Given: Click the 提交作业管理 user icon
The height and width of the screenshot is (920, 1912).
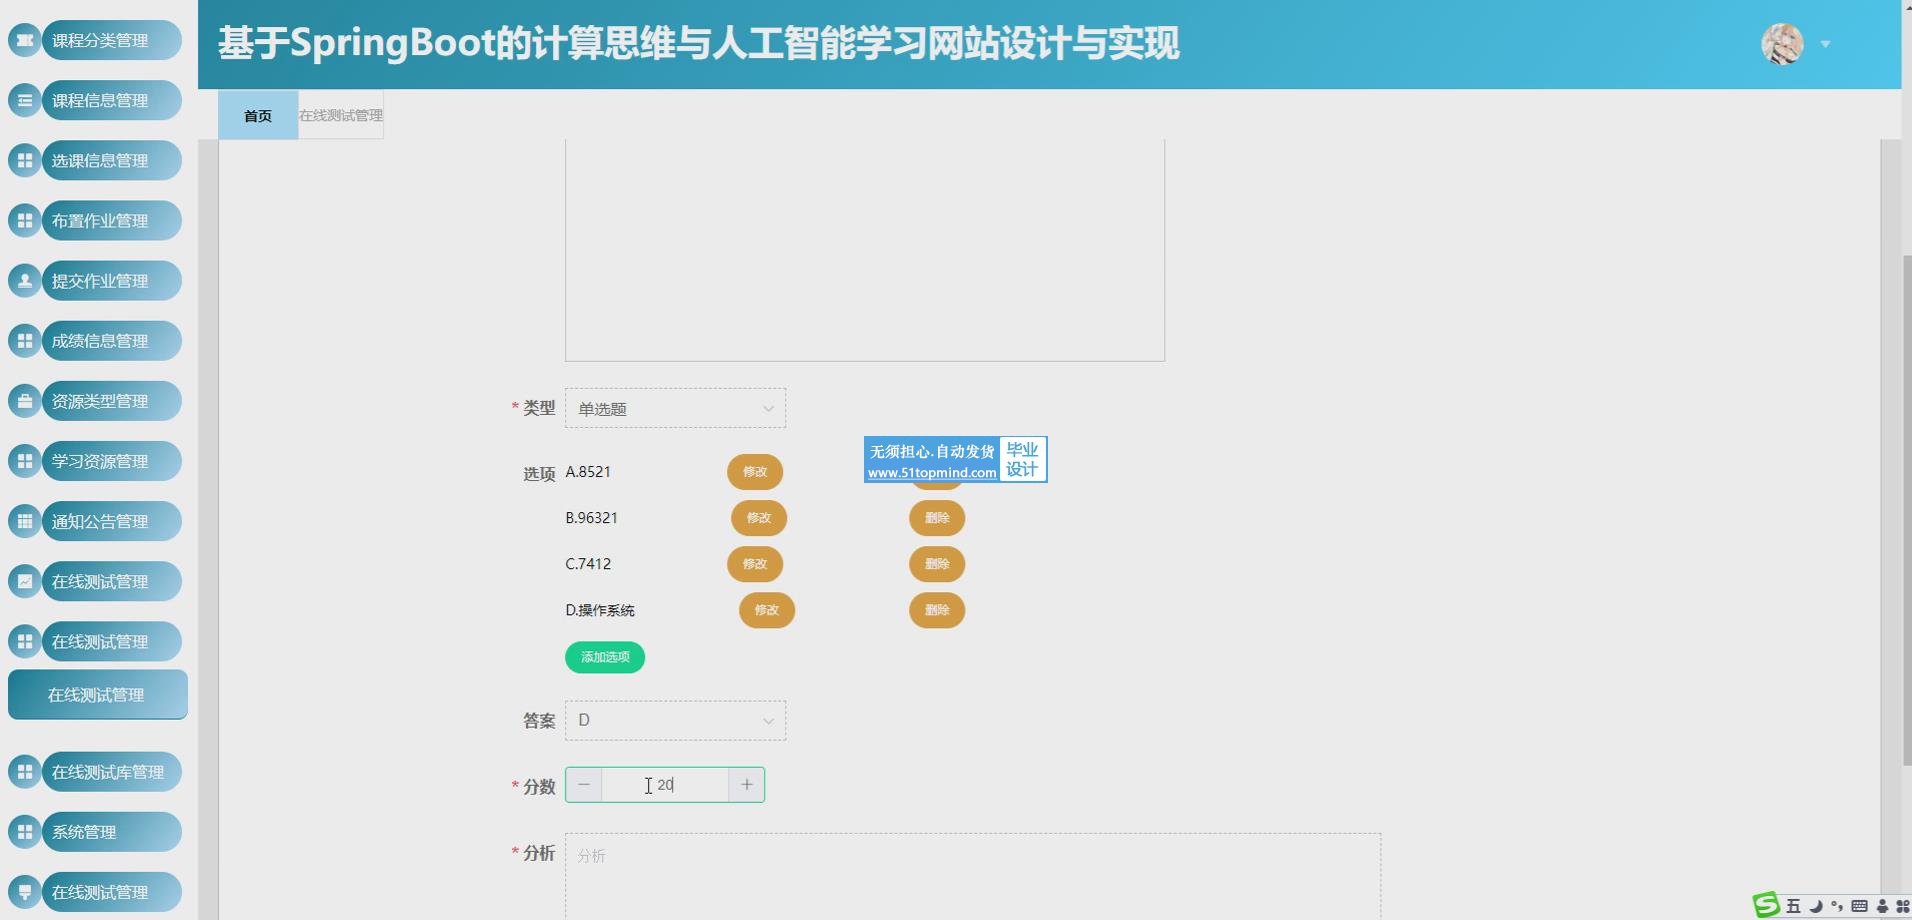Looking at the screenshot, I should [25, 281].
